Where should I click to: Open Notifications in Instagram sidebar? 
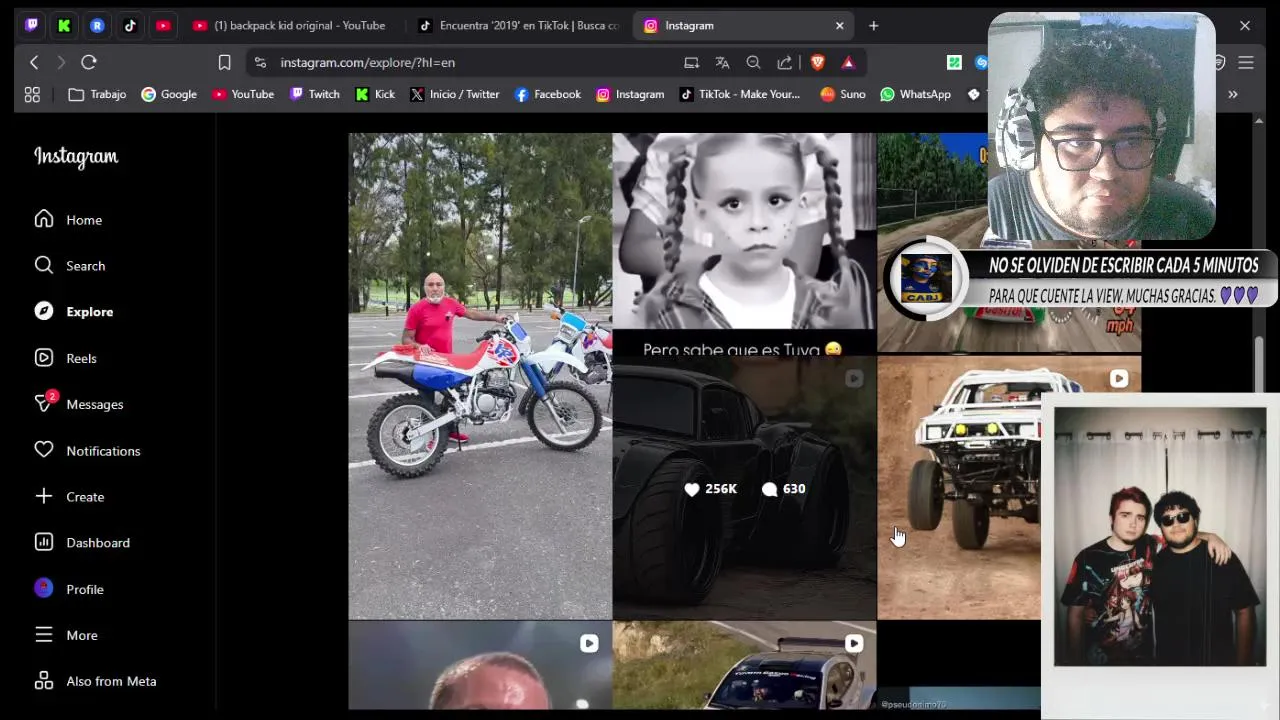[86, 450]
